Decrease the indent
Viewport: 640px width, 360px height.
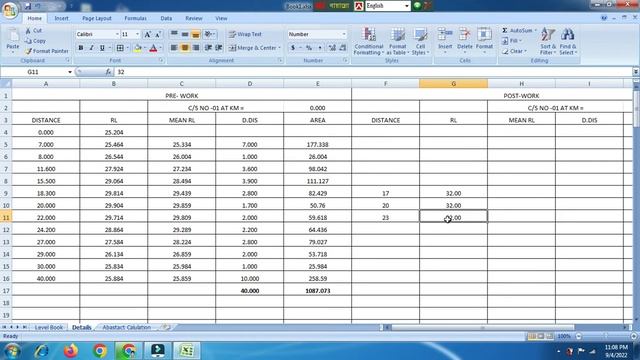pos(208,48)
